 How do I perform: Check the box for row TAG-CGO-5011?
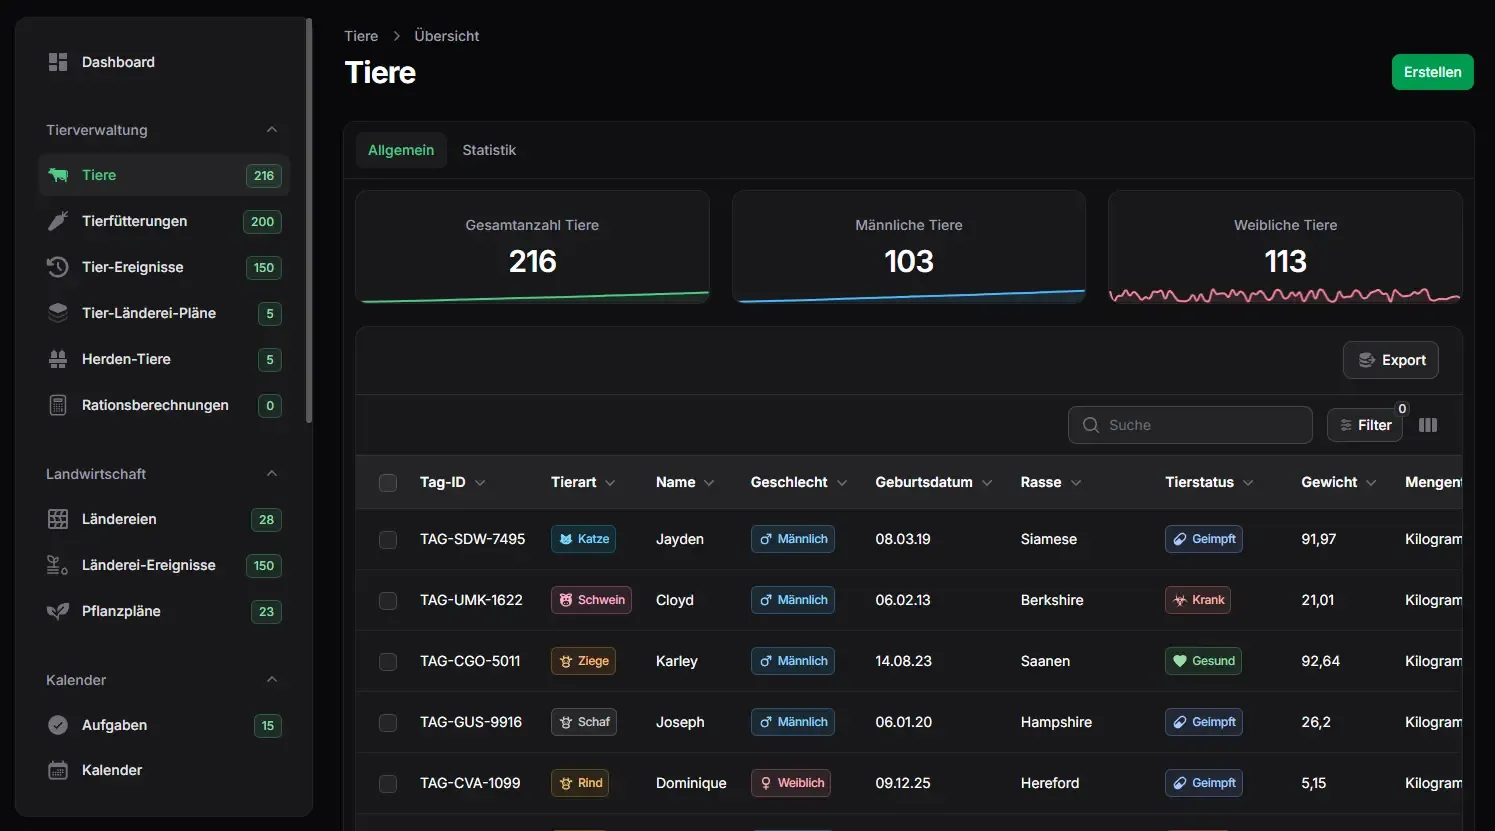coord(388,662)
